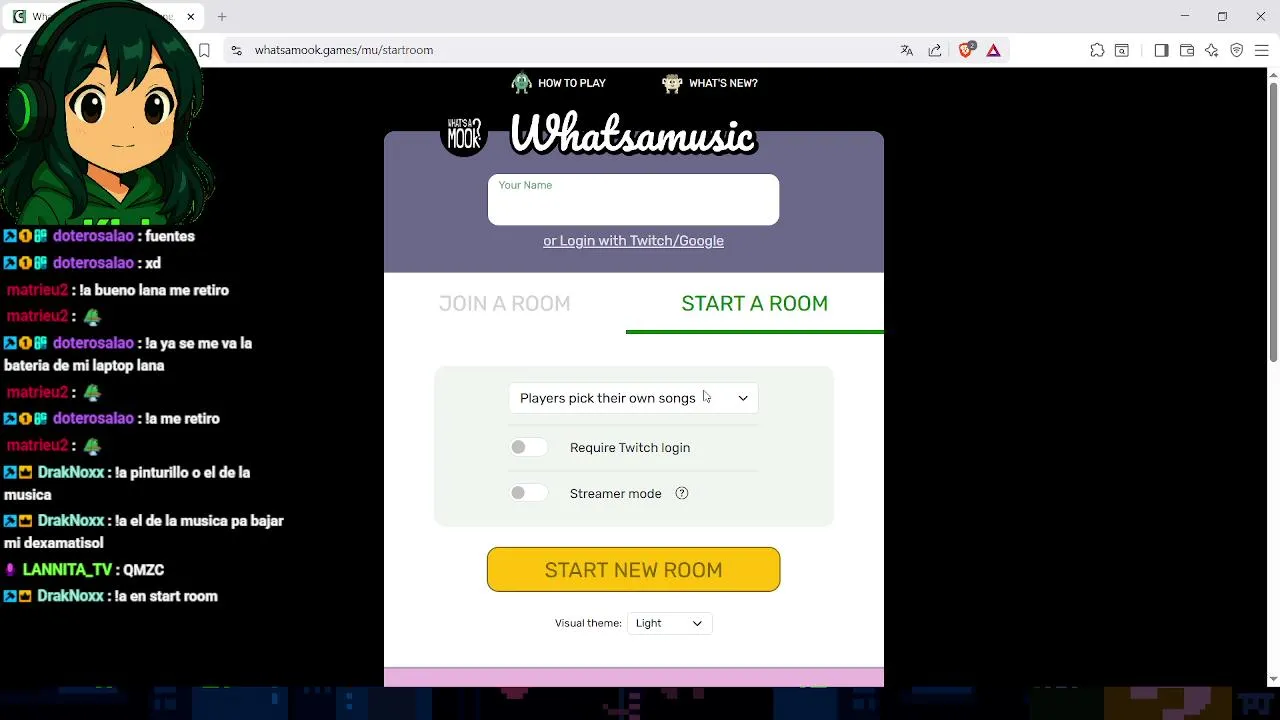
Task: Click chat message '!a en start room'
Action: (166, 596)
